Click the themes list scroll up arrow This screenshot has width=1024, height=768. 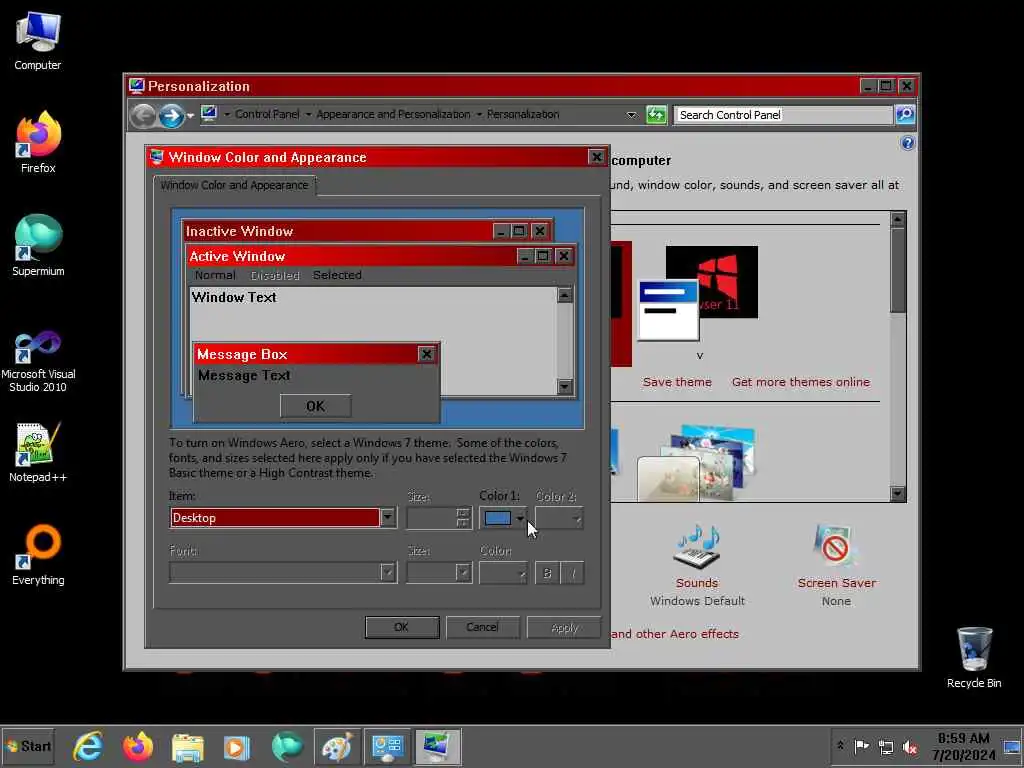click(898, 219)
